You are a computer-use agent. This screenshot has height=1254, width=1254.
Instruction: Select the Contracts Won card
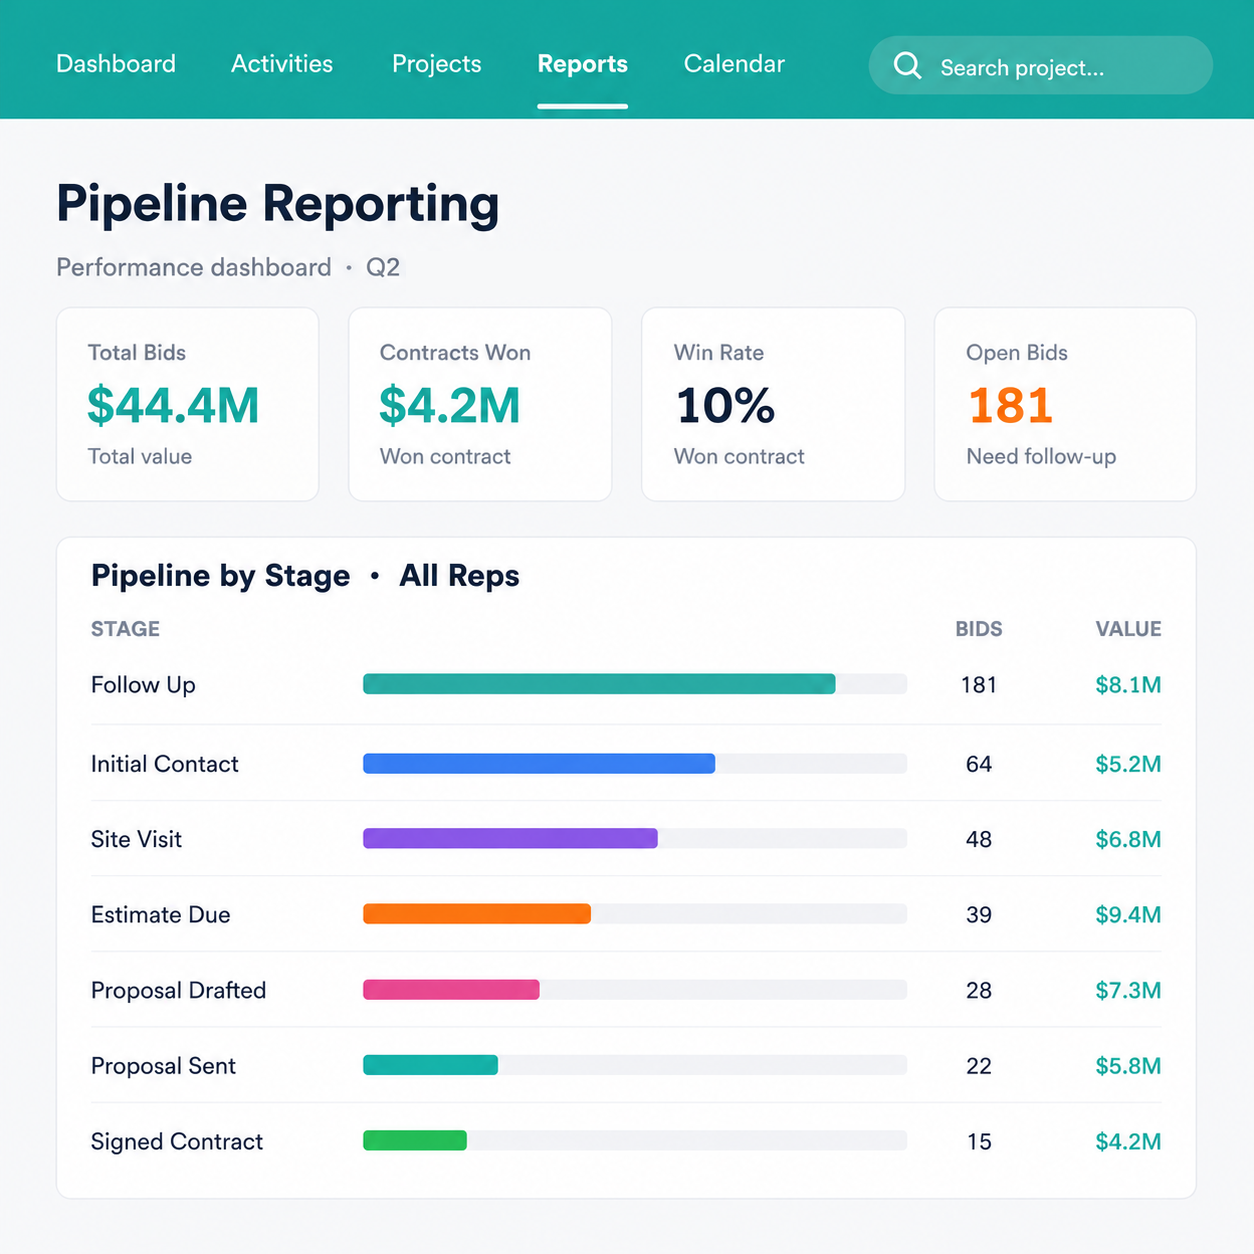pos(480,404)
